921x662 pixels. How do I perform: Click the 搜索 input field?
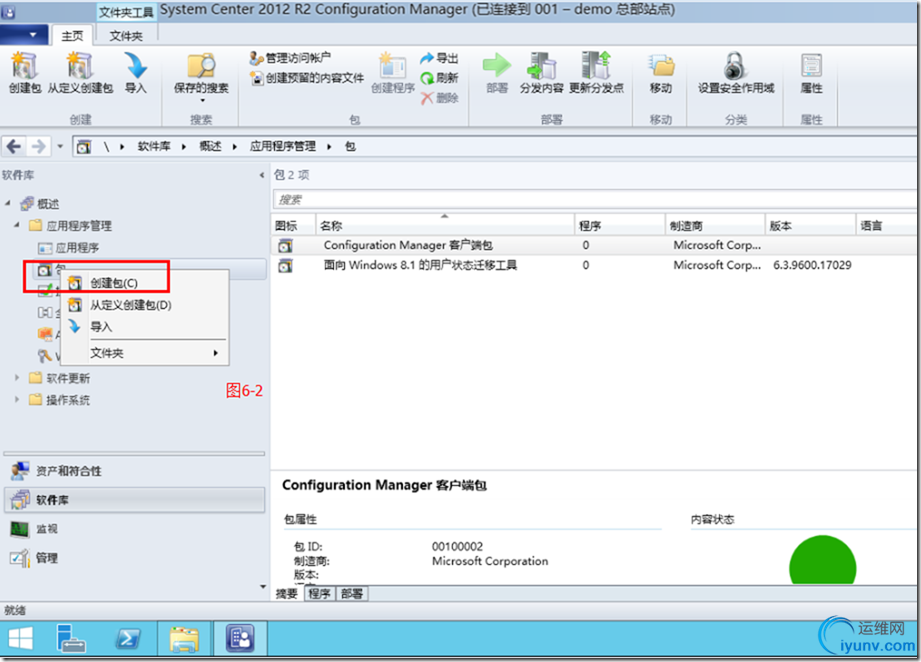[x=595, y=200]
